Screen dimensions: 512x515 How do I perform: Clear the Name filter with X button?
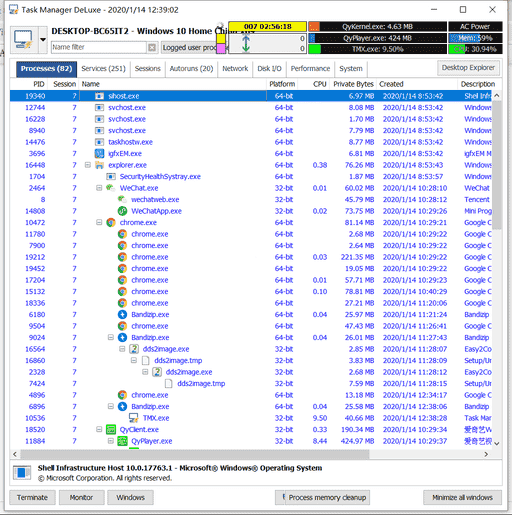[152, 47]
